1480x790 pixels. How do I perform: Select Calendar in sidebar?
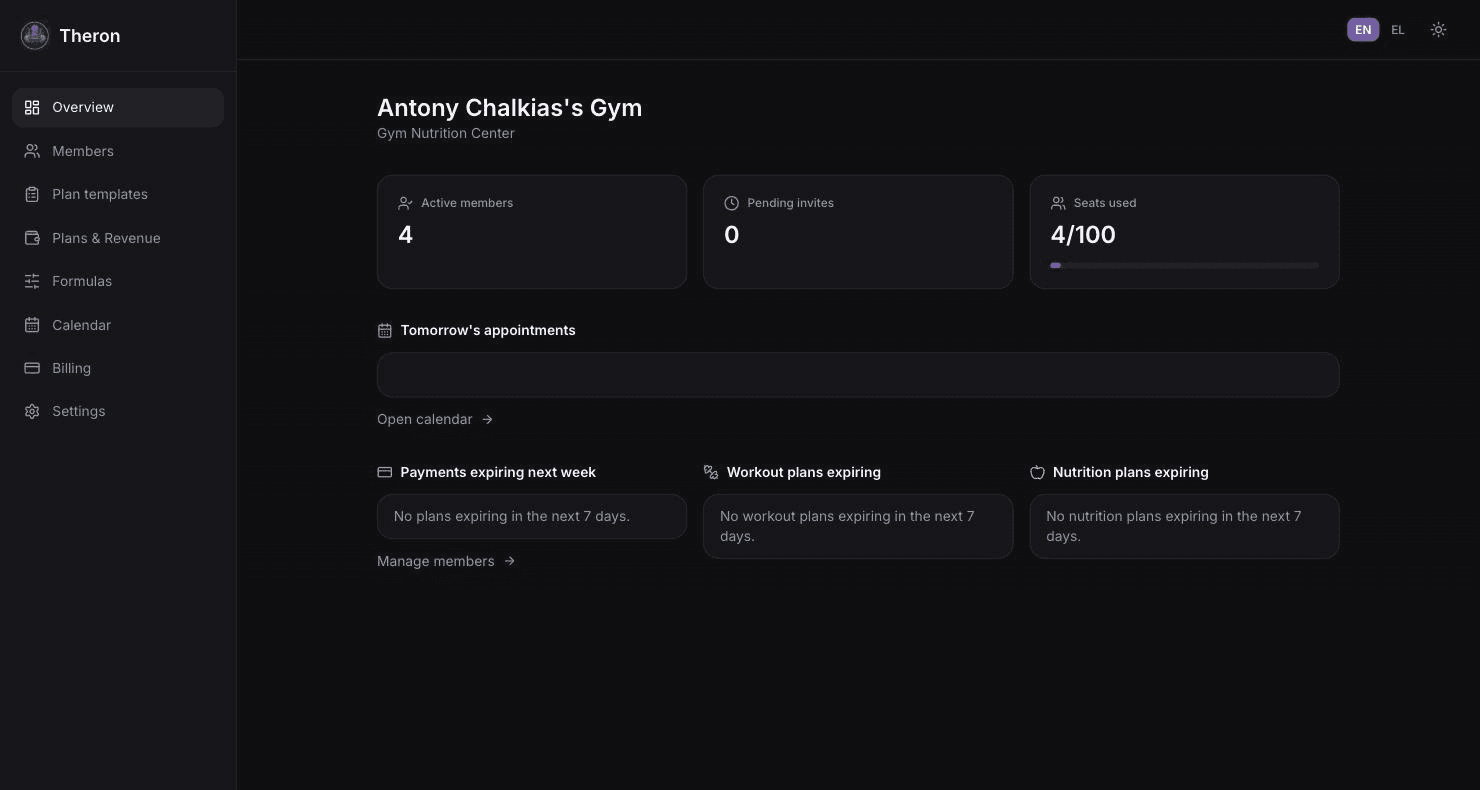coord(118,325)
